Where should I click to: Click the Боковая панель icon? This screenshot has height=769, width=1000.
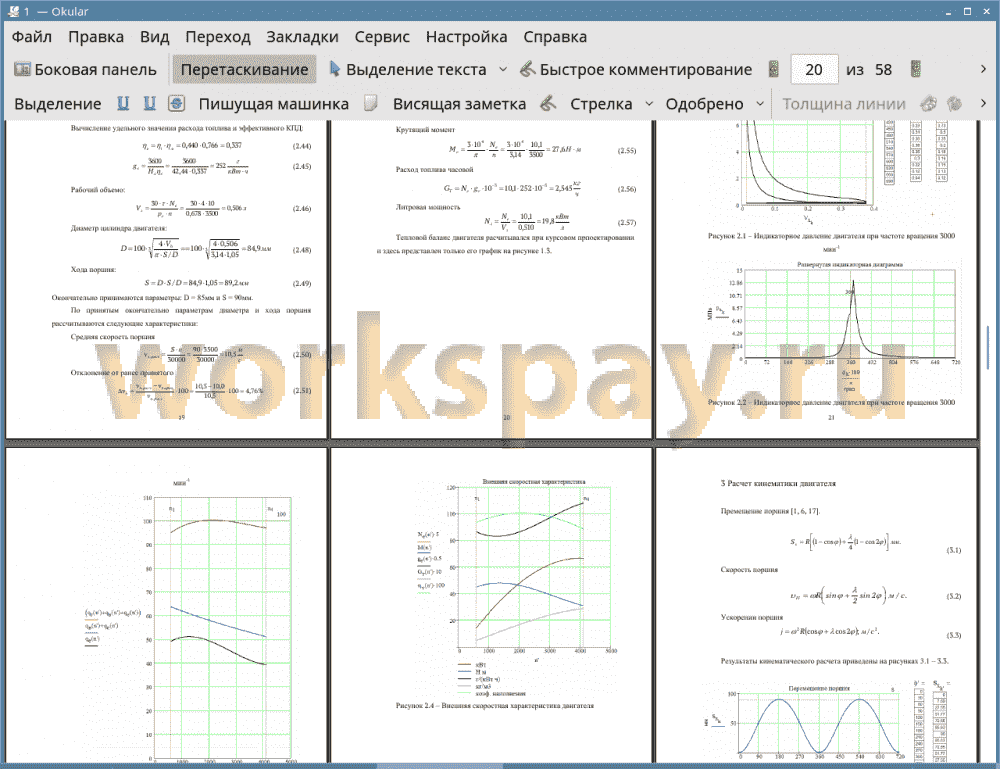point(22,69)
